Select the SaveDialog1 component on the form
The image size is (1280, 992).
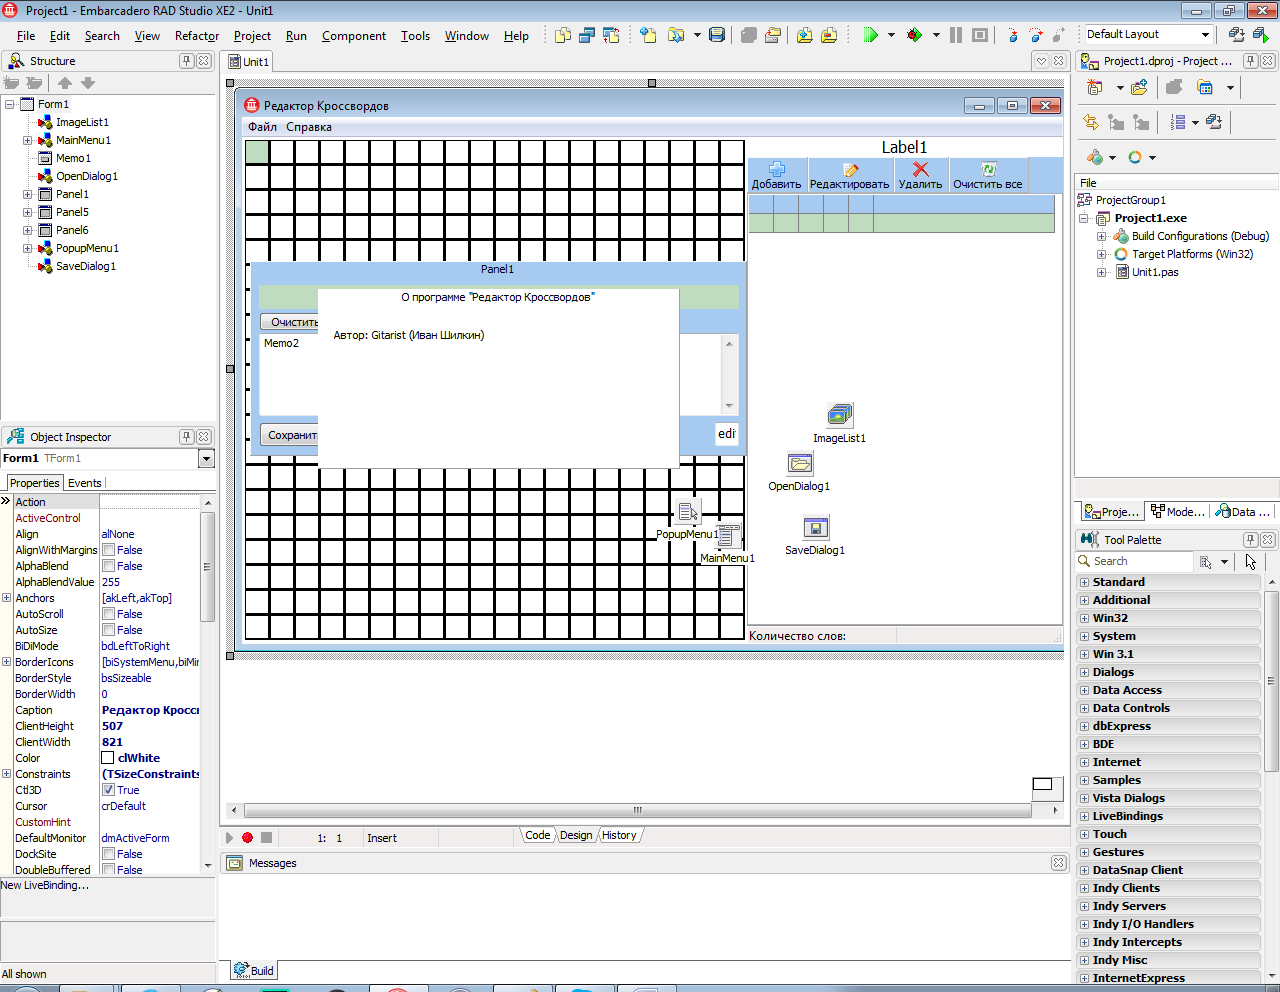(x=816, y=527)
